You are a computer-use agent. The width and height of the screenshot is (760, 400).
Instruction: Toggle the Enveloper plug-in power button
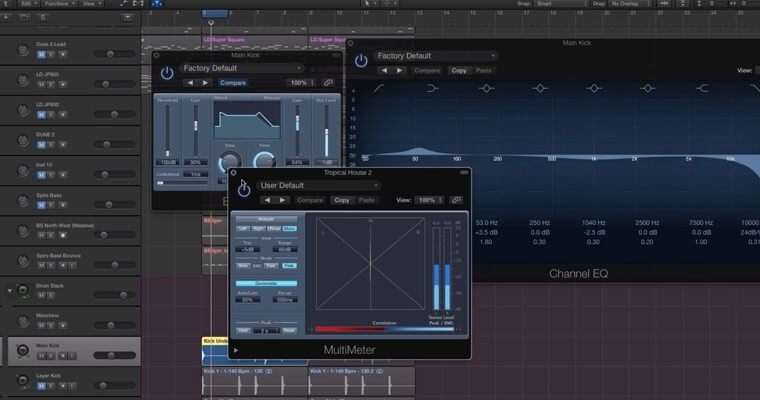(167, 73)
